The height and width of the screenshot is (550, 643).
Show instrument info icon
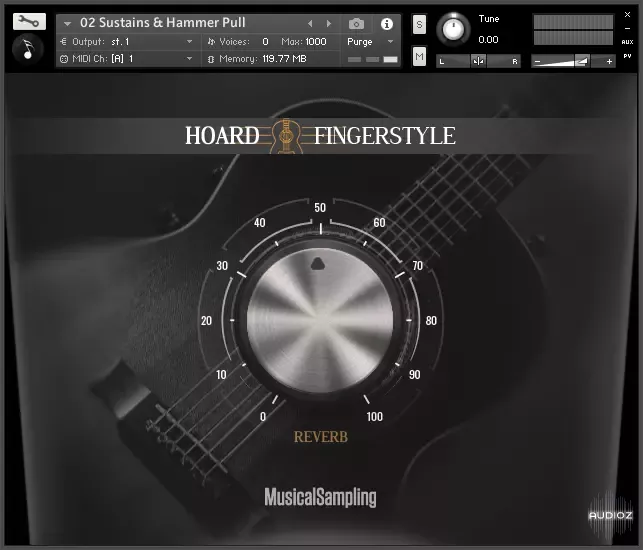click(x=386, y=24)
